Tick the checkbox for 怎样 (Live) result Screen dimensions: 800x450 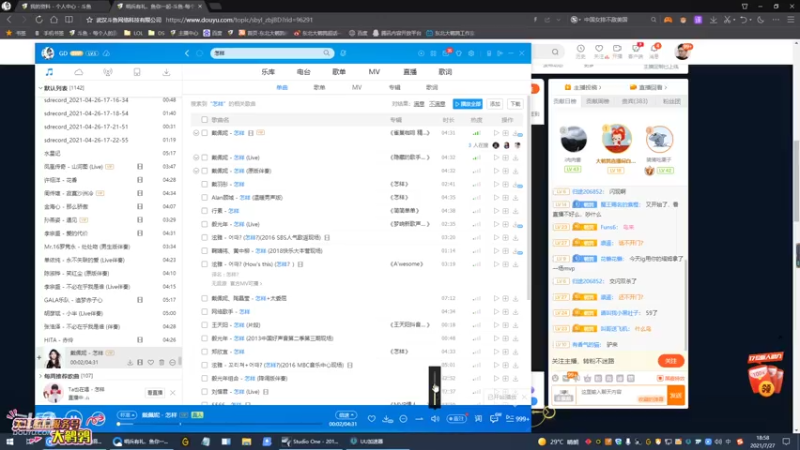click(205, 158)
